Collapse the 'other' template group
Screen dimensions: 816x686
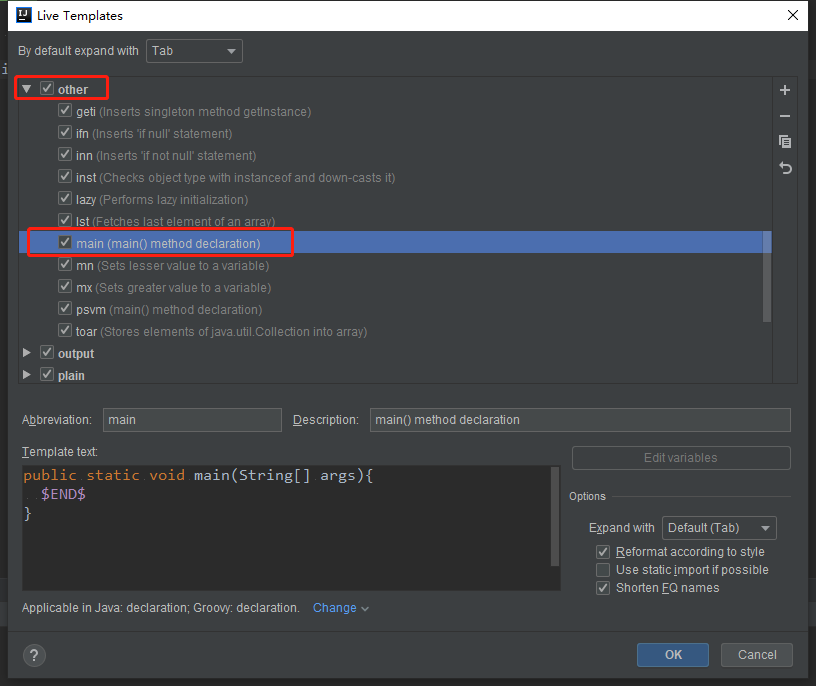(27, 89)
